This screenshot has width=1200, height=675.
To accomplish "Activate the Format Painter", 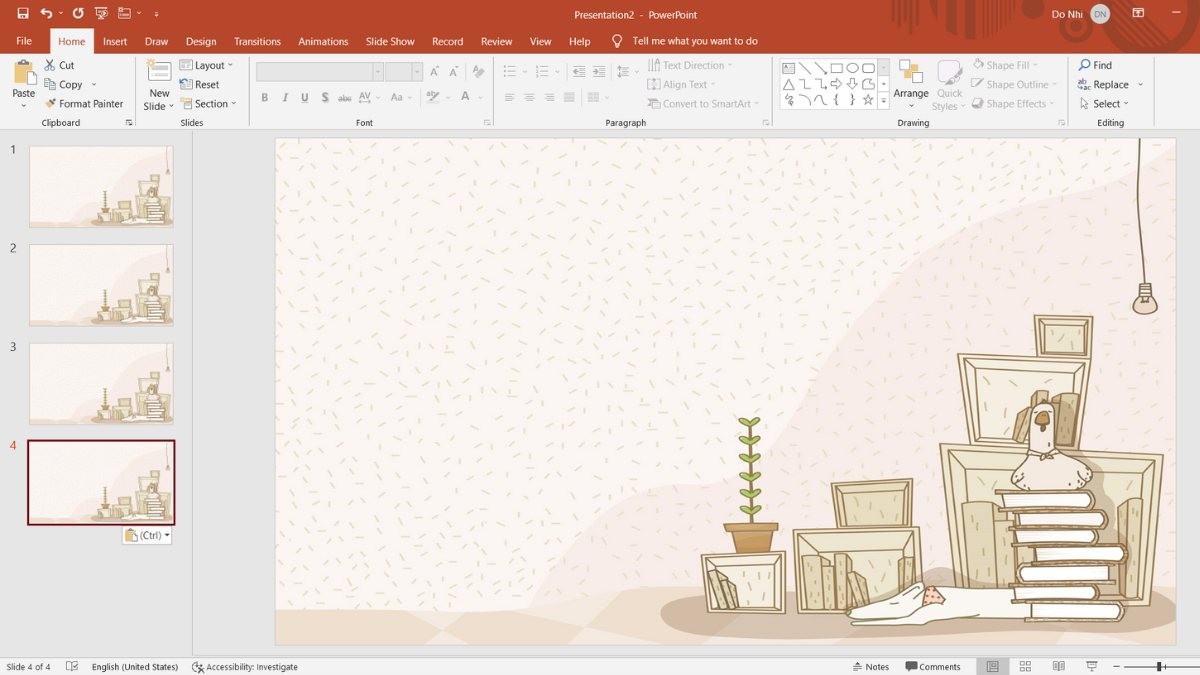I will 84,104.
